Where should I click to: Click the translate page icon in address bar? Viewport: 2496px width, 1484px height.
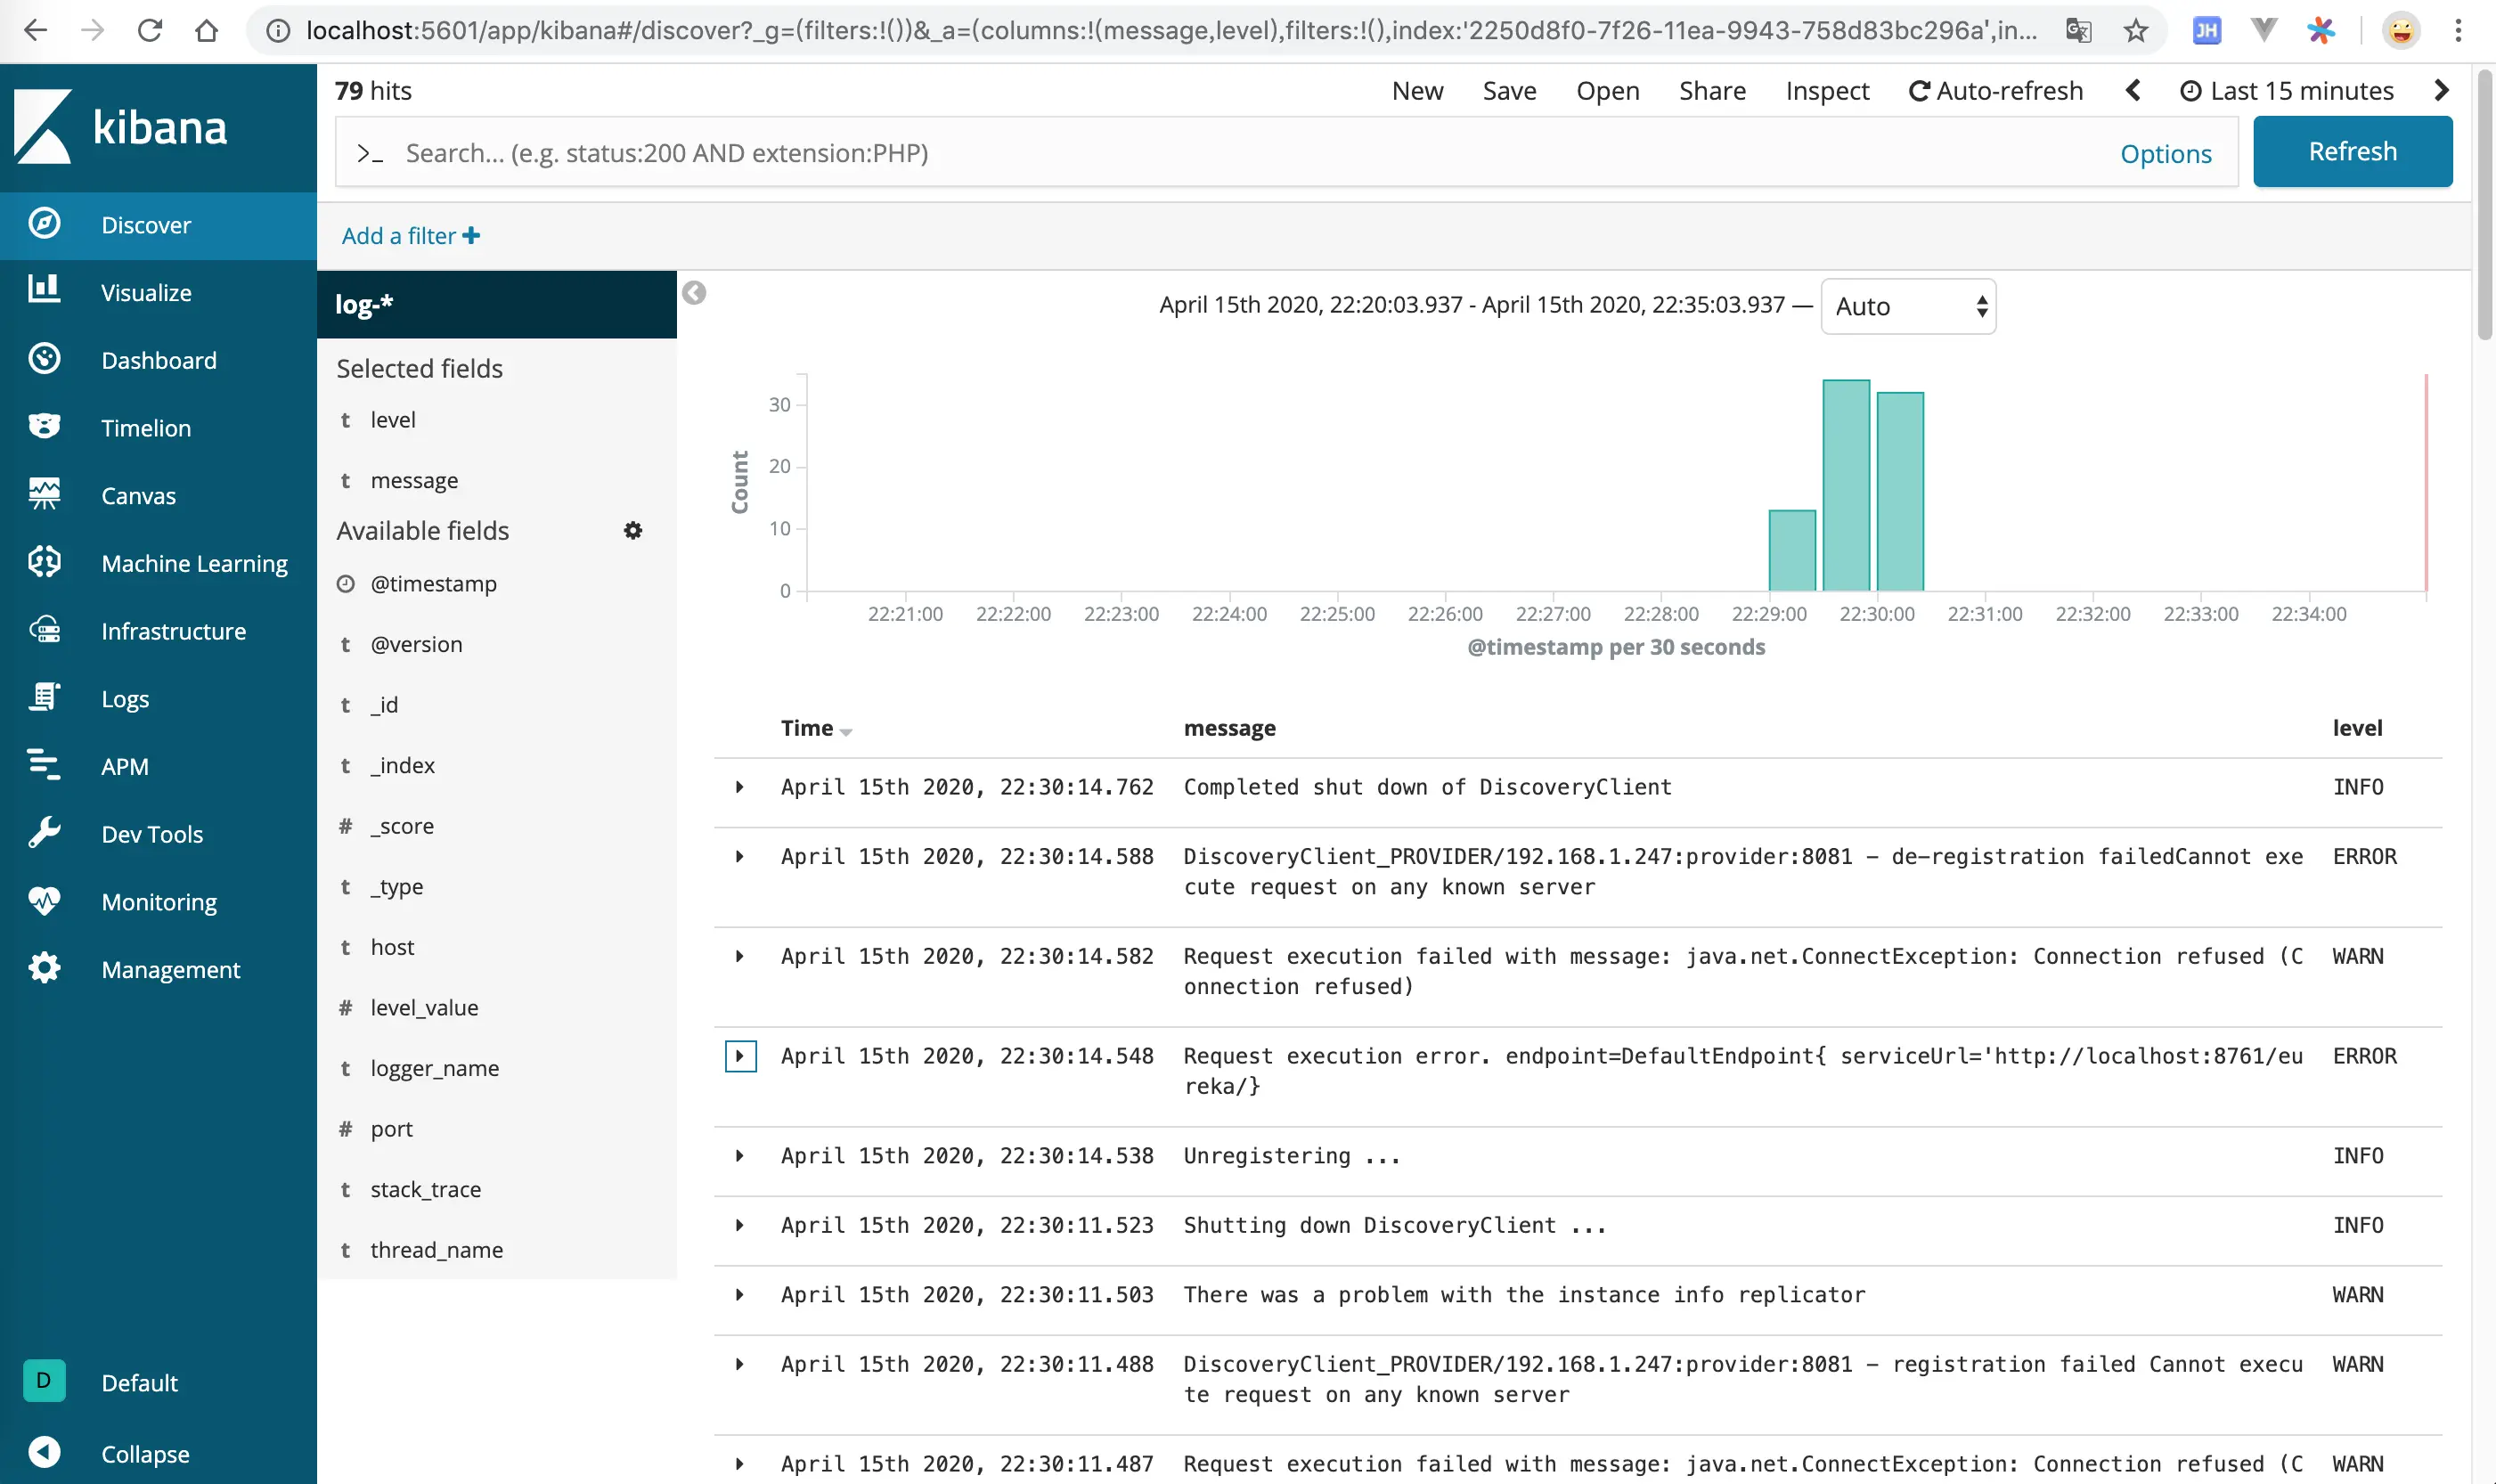[x=2079, y=31]
